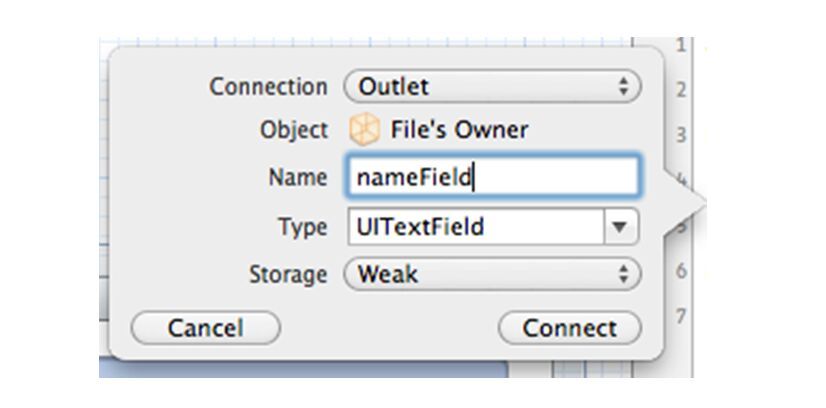The image size is (826, 408).
Task: Click line number 3 in editor gutter
Action: click(x=681, y=135)
